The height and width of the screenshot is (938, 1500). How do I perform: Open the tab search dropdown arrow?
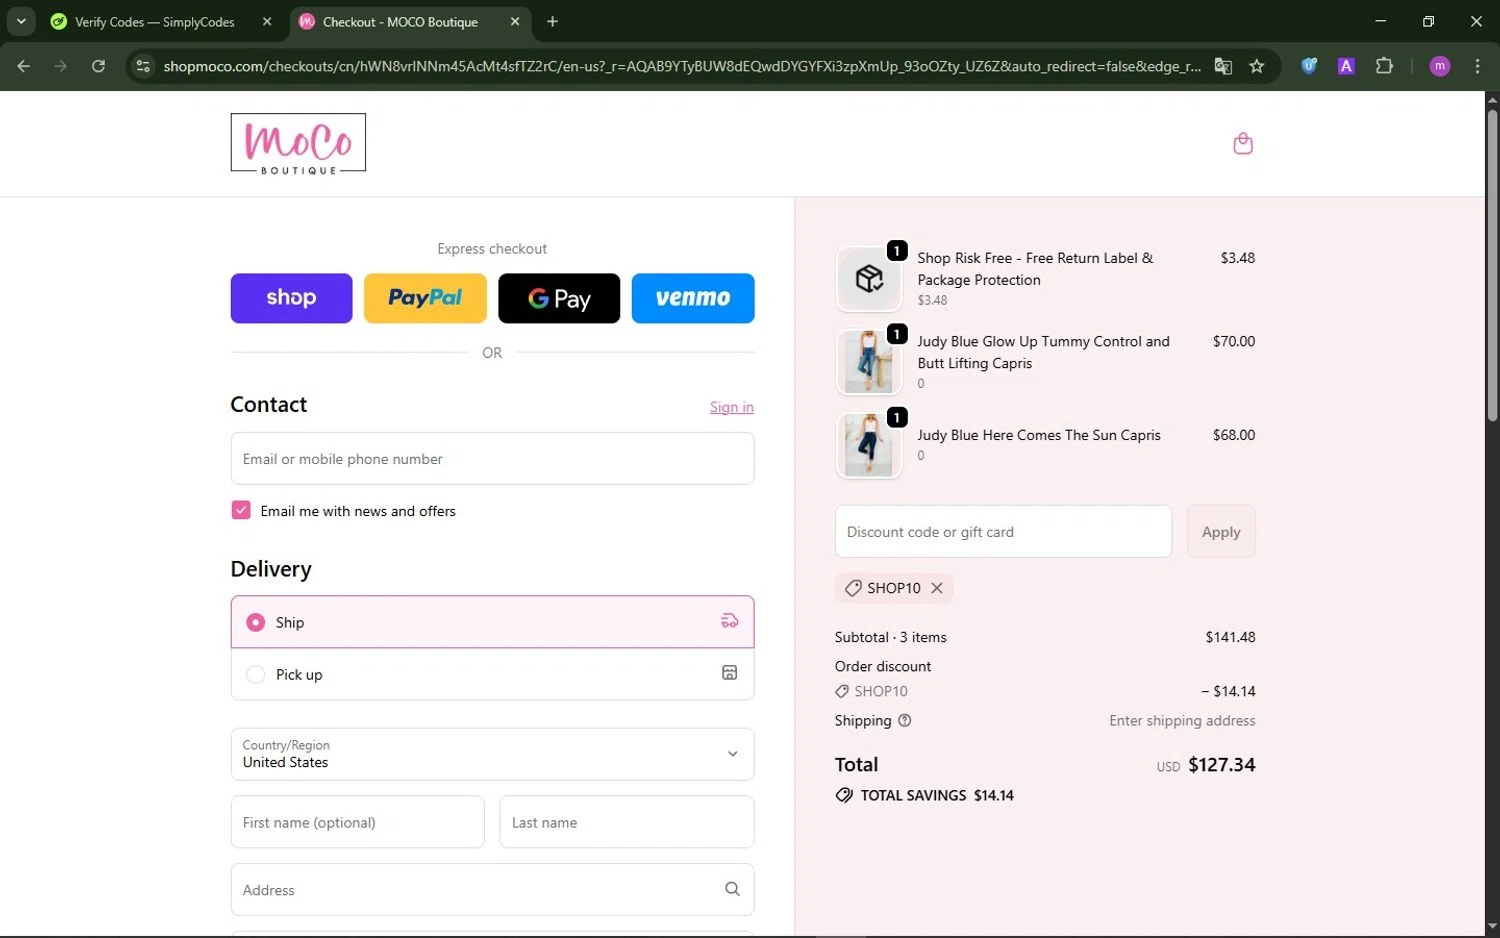click(21, 21)
